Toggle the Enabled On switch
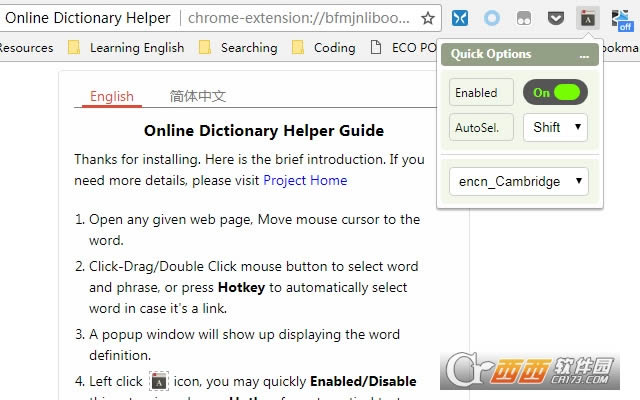 point(555,92)
